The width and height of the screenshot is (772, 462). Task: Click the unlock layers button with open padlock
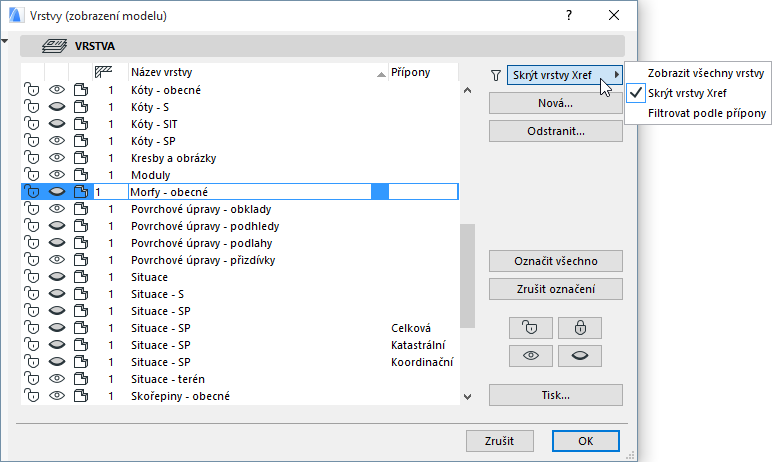coord(530,327)
